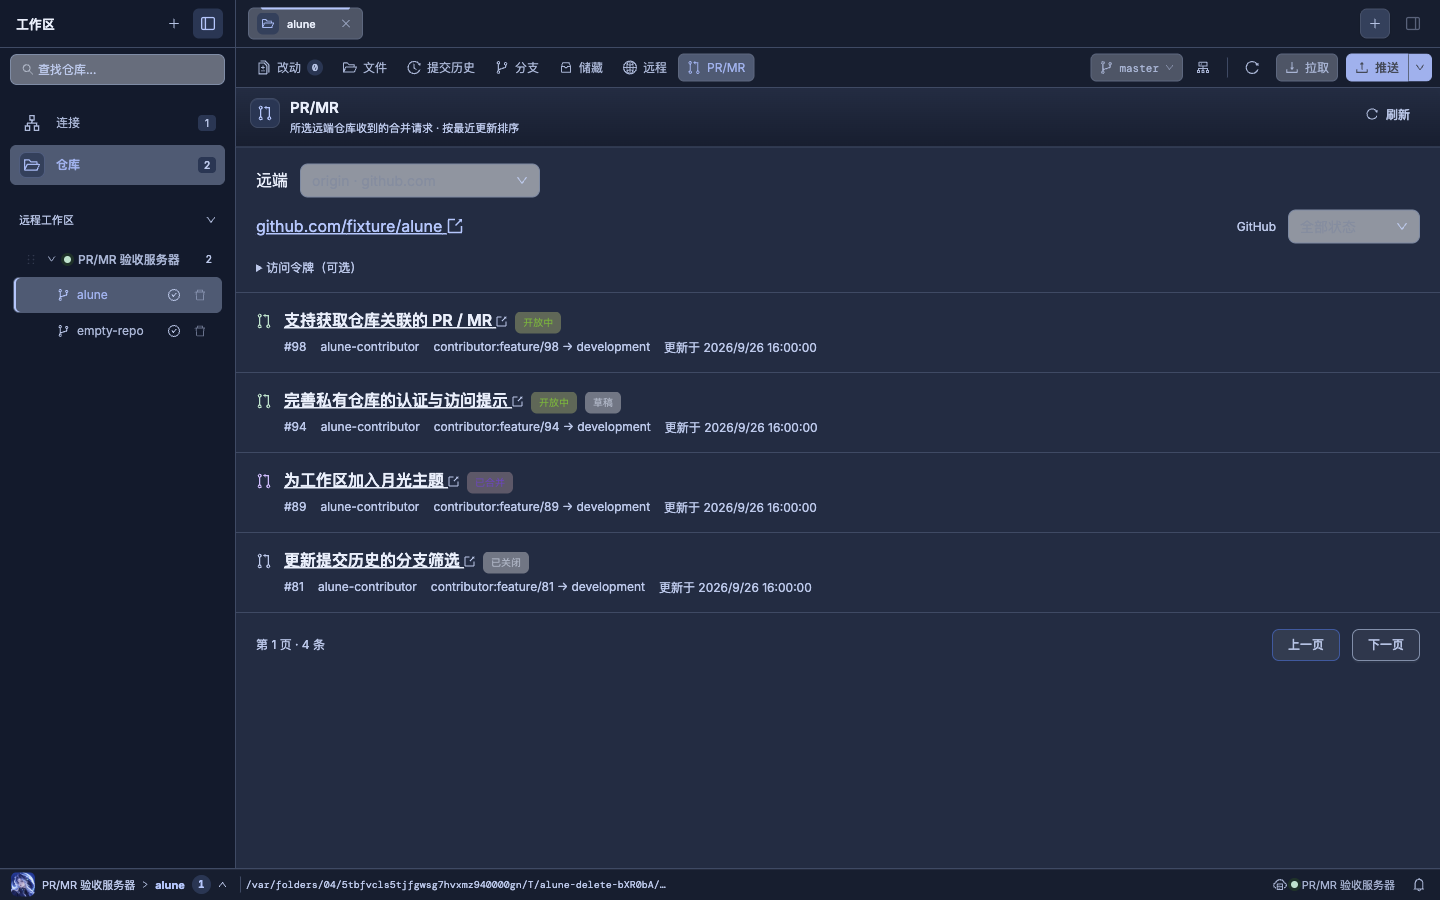Open external link icon for 为工作区加入月光主题
The image size is (1440, 900).
coord(454,482)
